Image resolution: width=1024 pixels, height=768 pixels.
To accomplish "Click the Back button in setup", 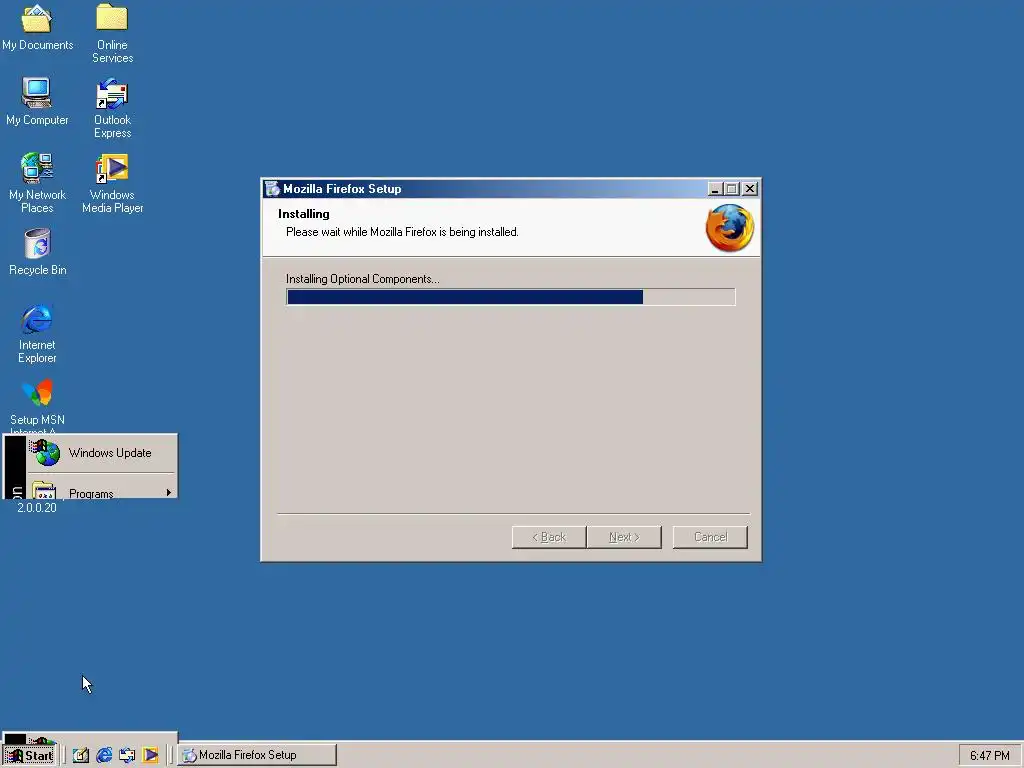I will pyautogui.click(x=549, y=537).
